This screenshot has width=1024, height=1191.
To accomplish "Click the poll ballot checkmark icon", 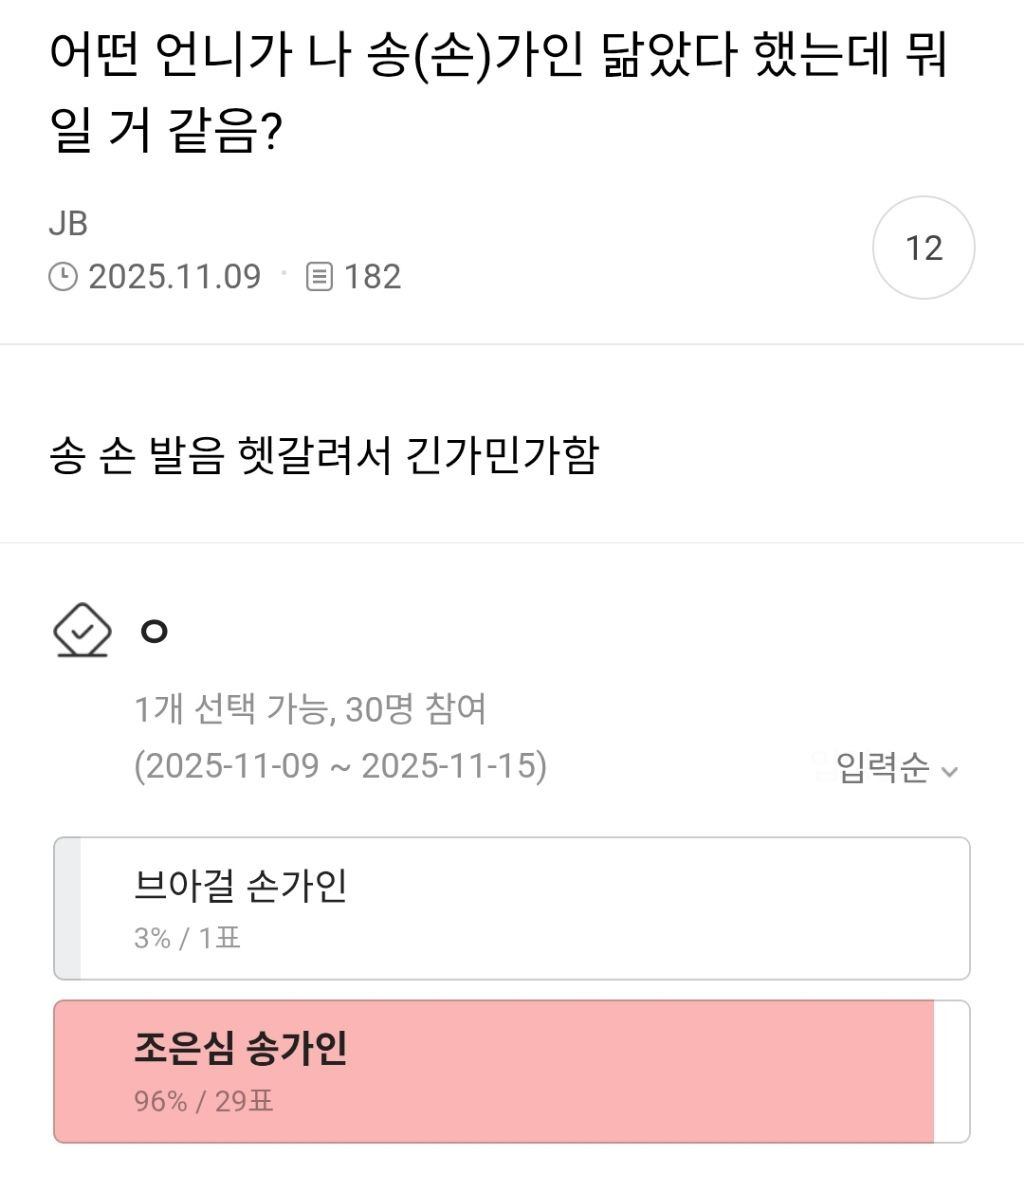I will click(81, 630).
